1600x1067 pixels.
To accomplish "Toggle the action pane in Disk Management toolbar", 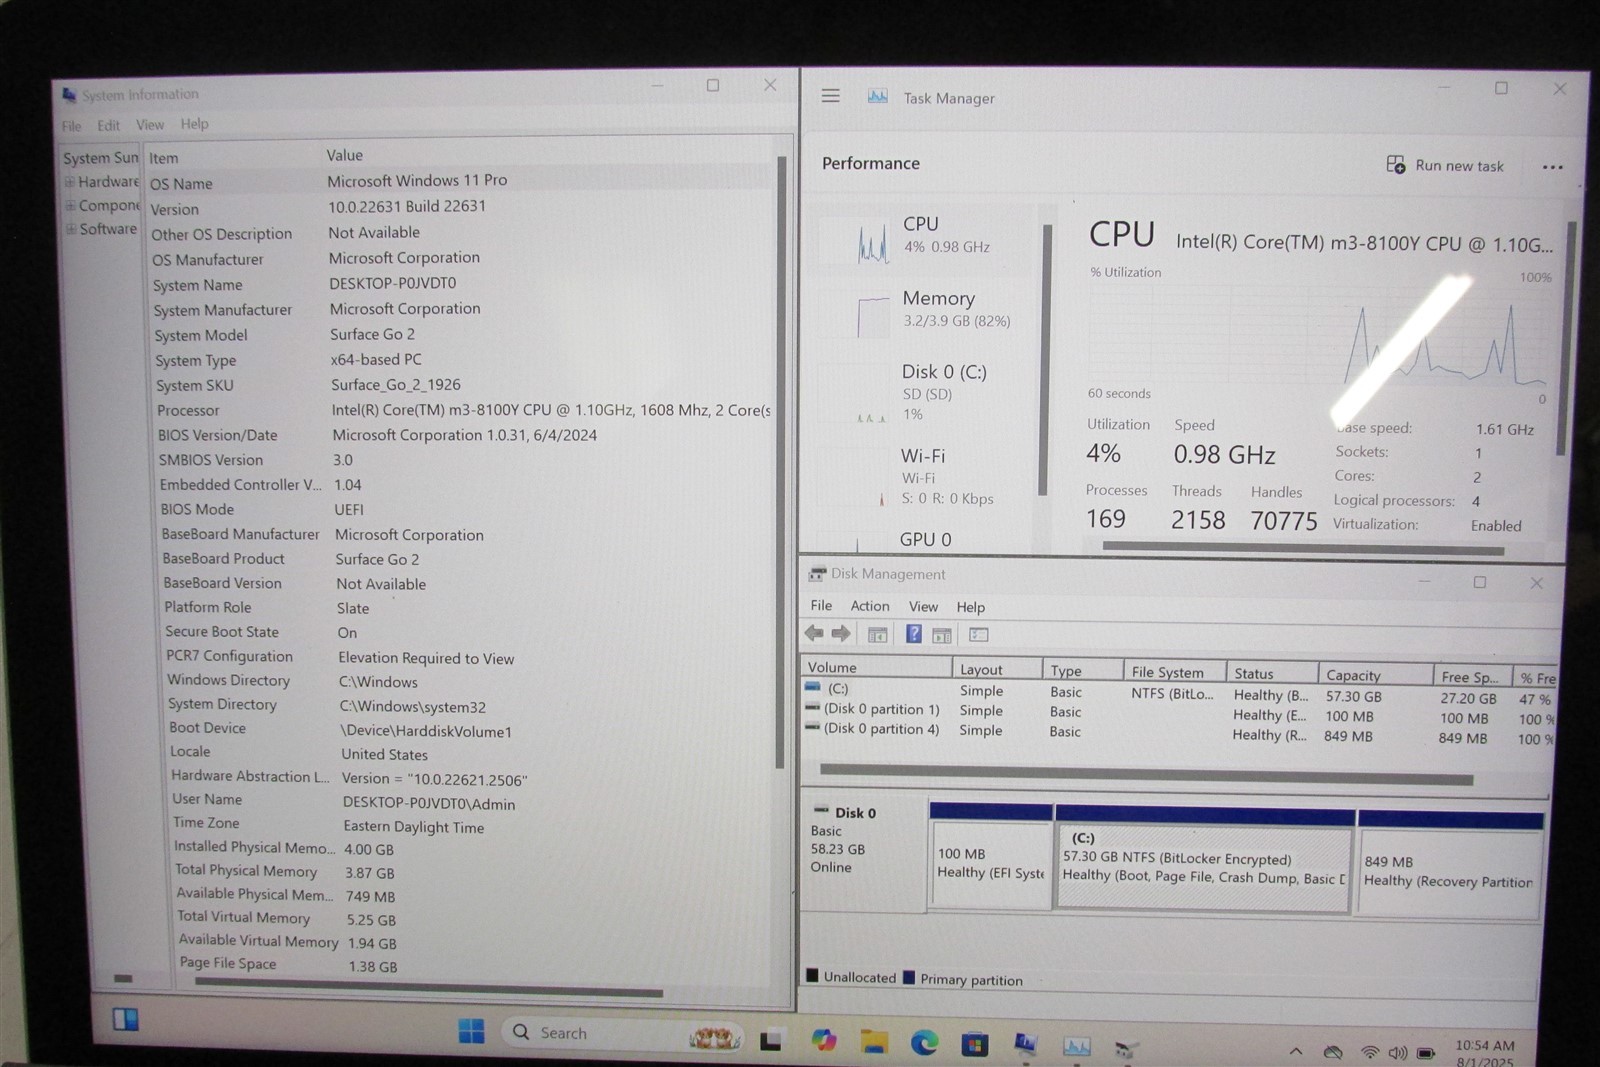I will (x=942, y=635).
